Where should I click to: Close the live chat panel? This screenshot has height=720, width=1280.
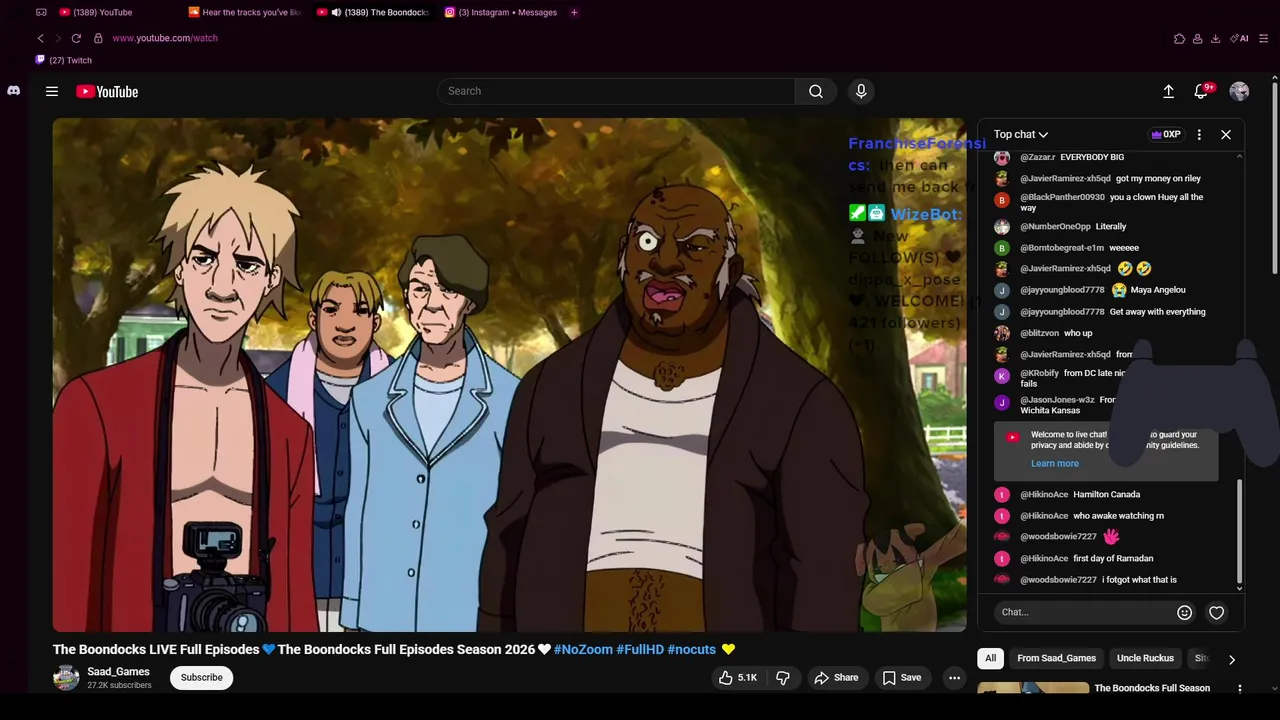(x=1226, y=134)
